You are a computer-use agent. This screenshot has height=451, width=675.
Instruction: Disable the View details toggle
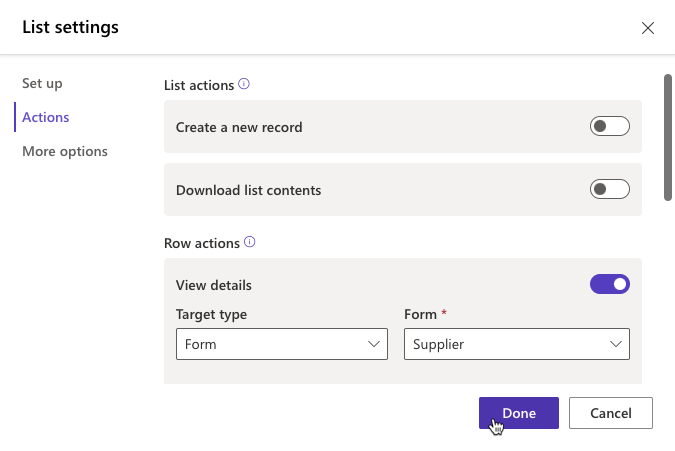(610, 284)
